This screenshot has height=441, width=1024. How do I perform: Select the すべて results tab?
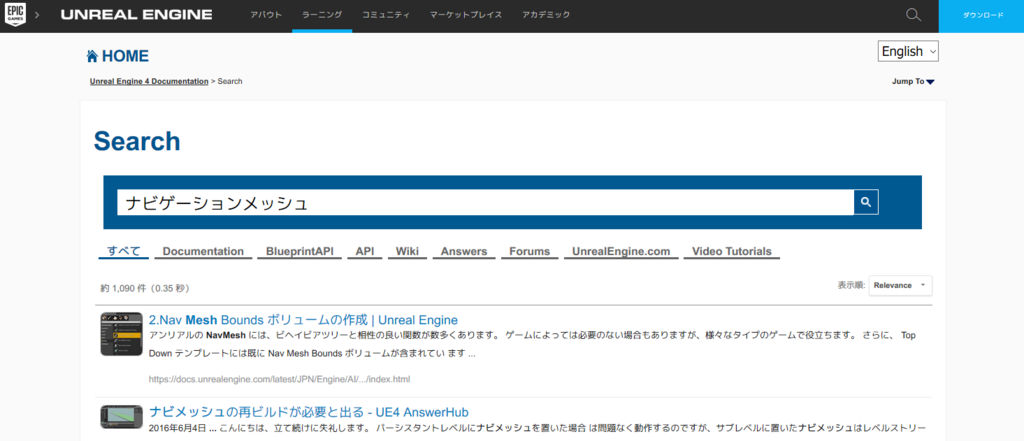124,252
